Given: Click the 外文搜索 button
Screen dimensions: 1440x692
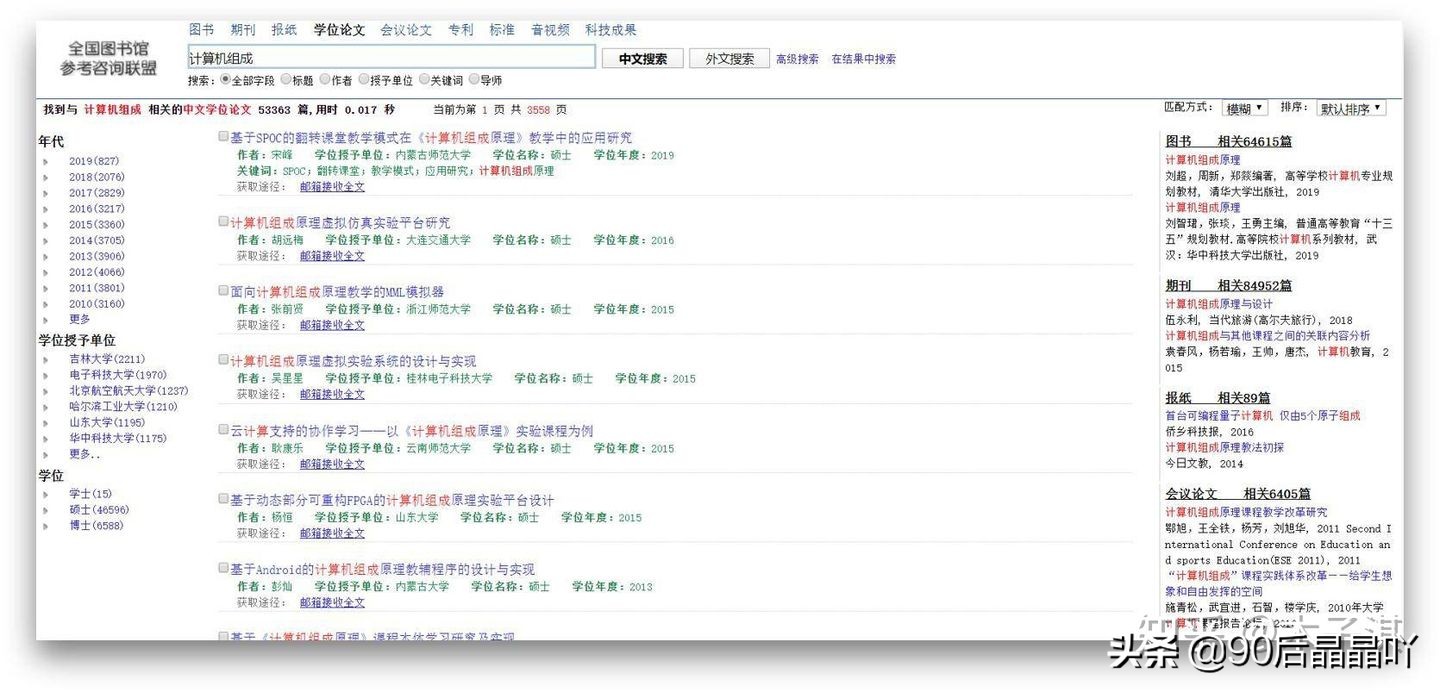Looking at the screenshot, I should pyautogui.click(x=729, y=57).
